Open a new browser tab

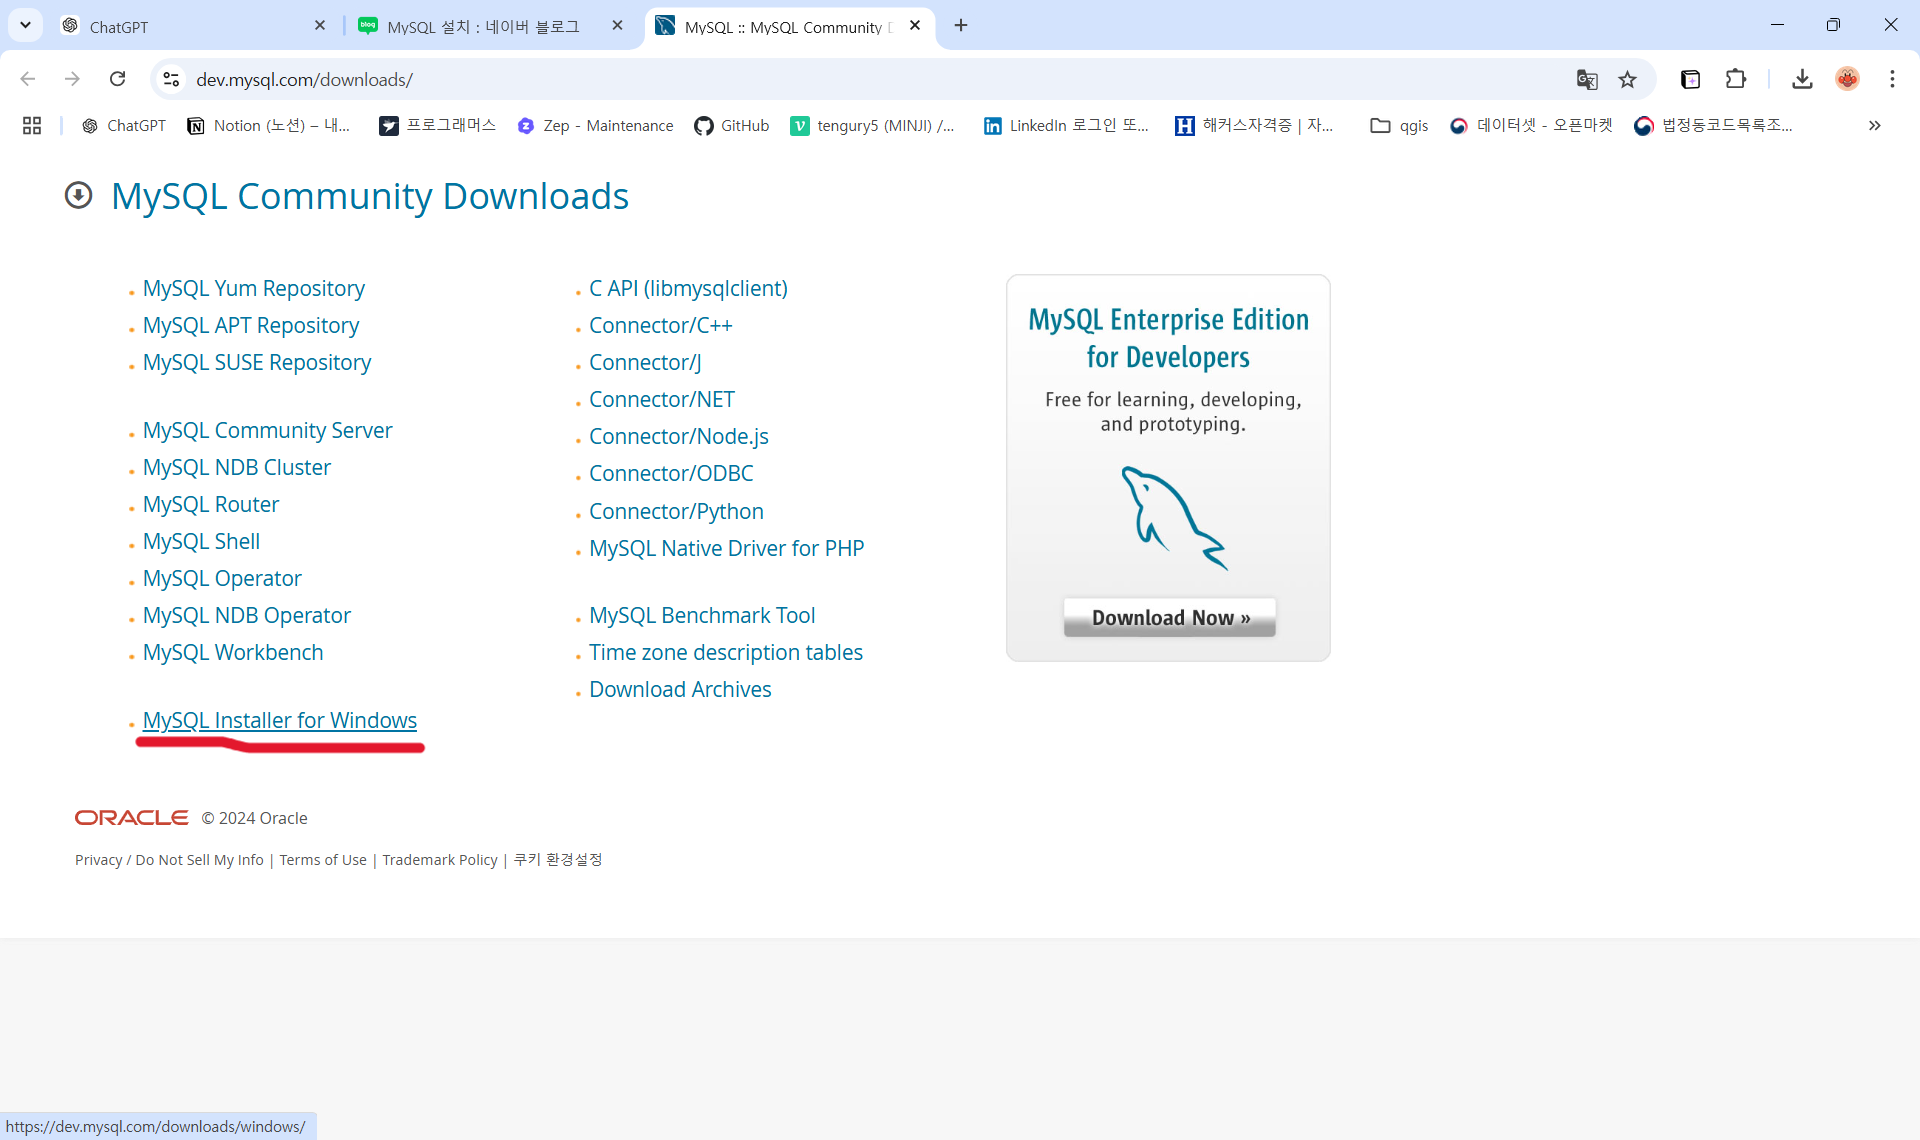(x=961, y=25)
